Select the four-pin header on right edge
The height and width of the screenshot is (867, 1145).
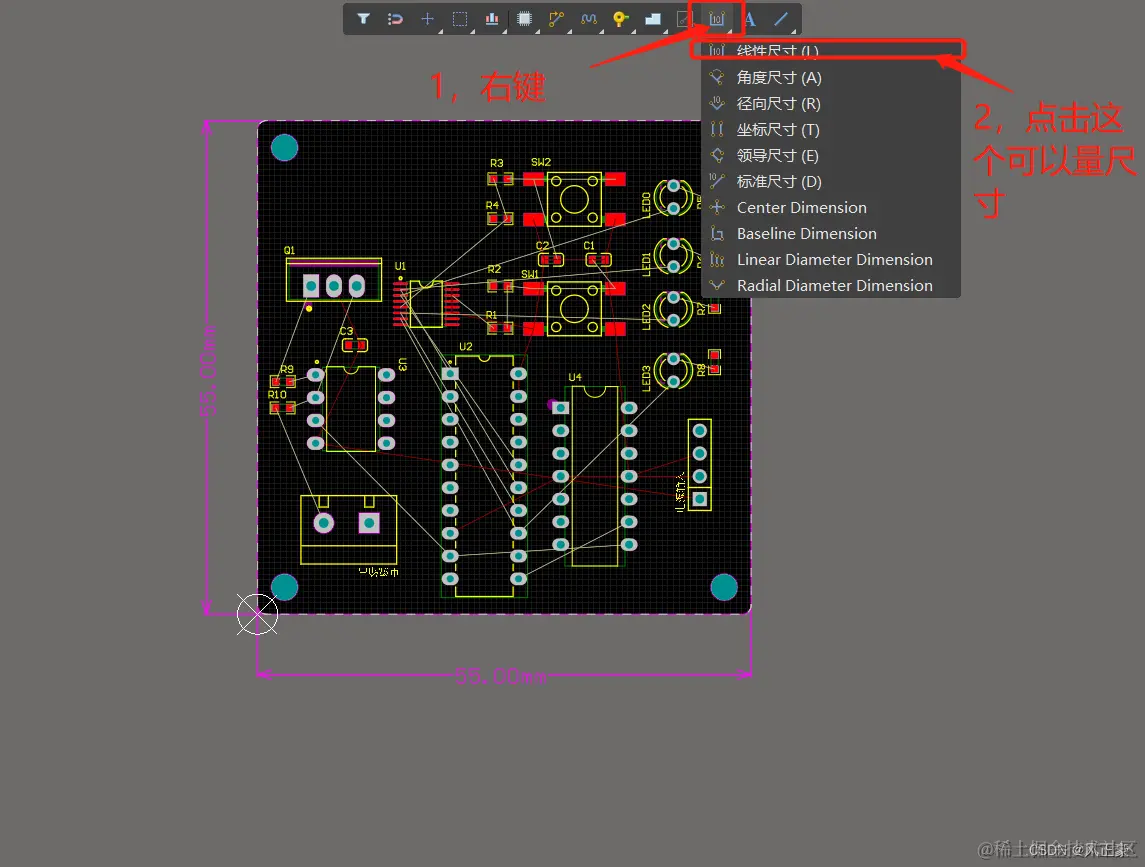pos(700,465)
